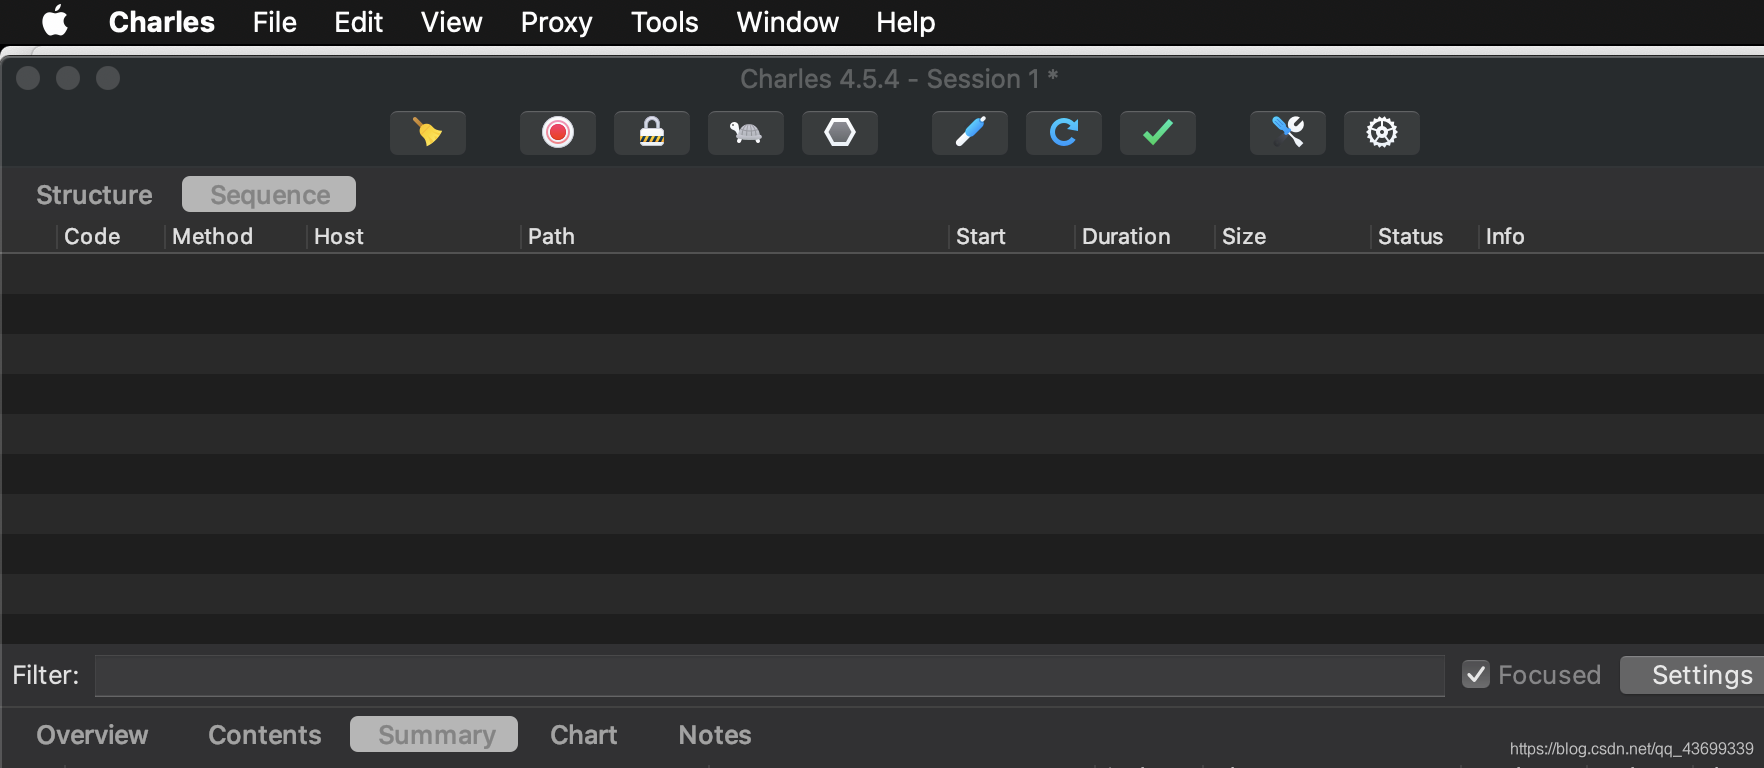Open the Help menu
Image resolution: width=1764 pixels, height=768 pixels.
click(906, 22)
